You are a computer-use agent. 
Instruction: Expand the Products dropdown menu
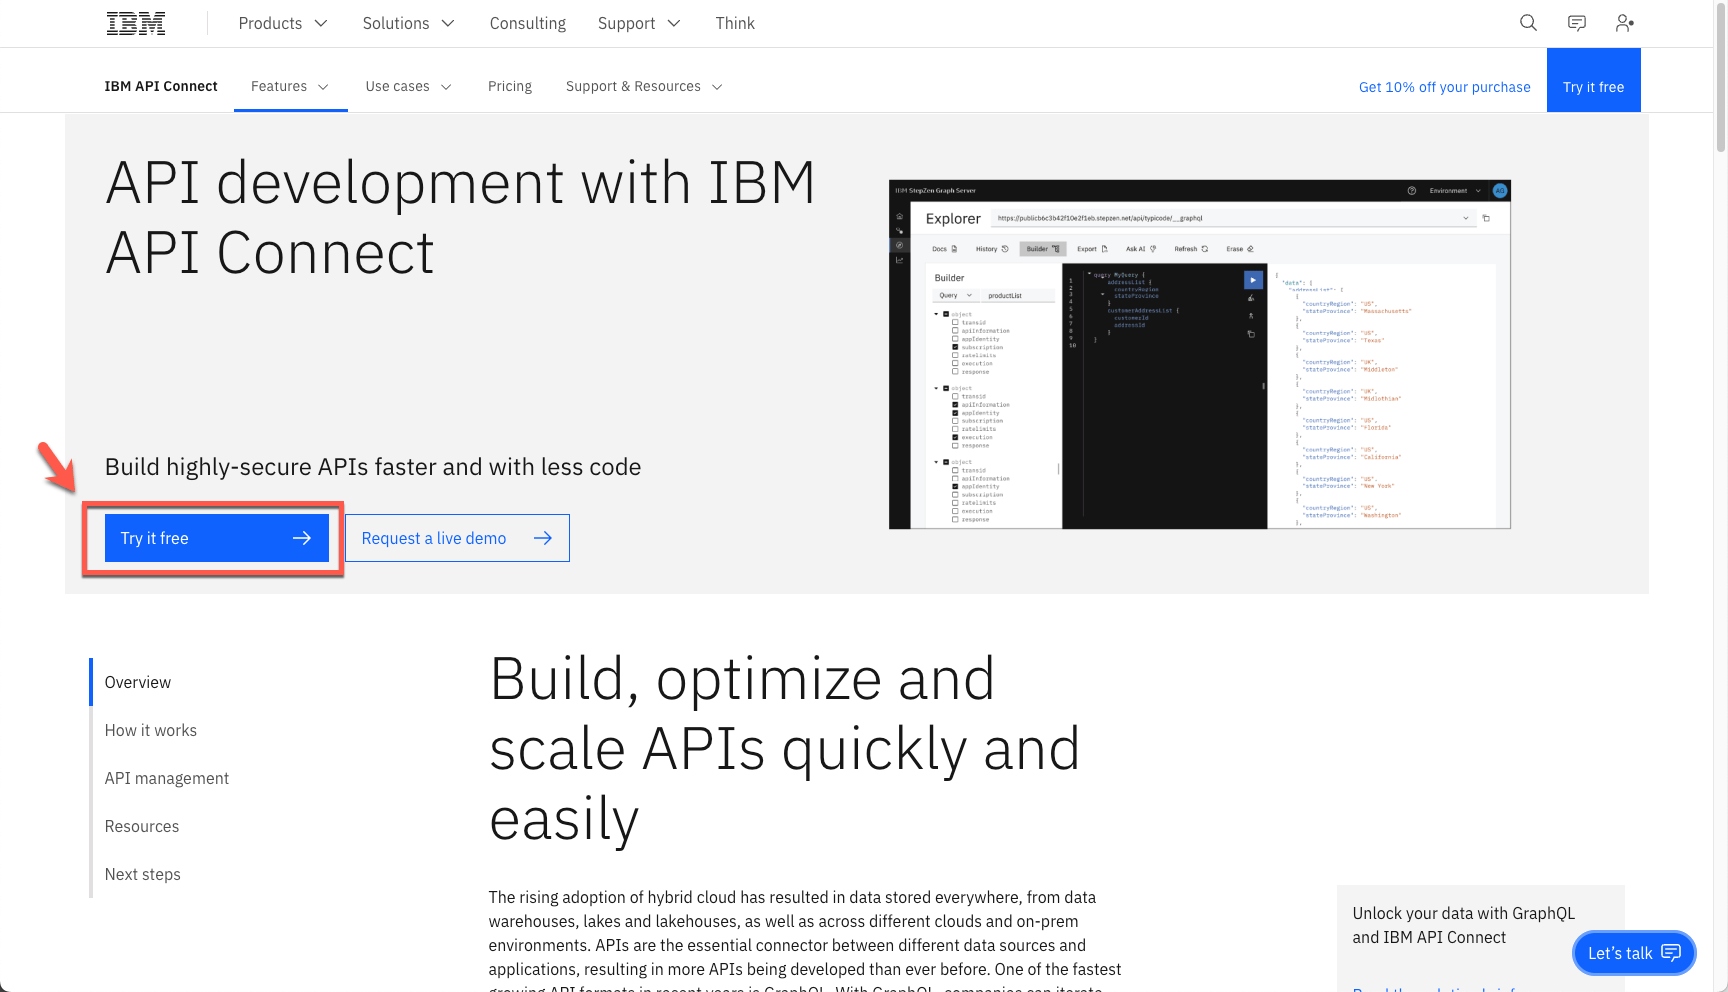click(x=283, y=23)
